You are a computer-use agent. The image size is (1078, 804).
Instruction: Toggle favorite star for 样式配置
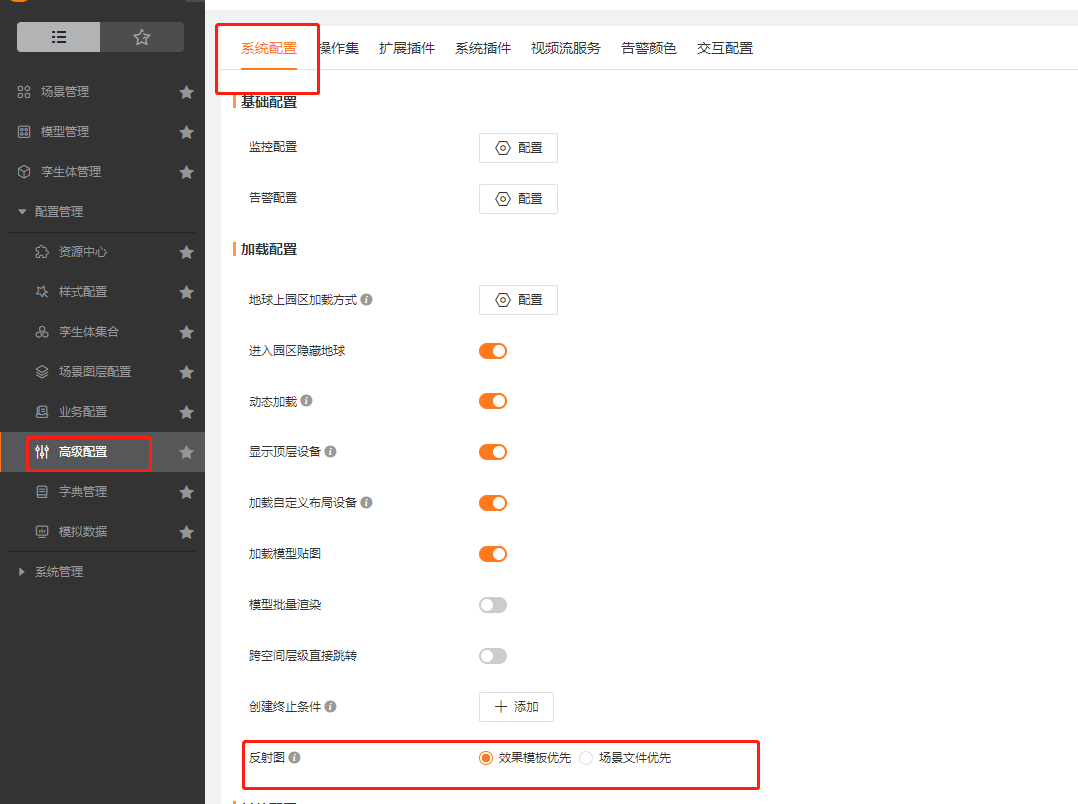point(186,292)
